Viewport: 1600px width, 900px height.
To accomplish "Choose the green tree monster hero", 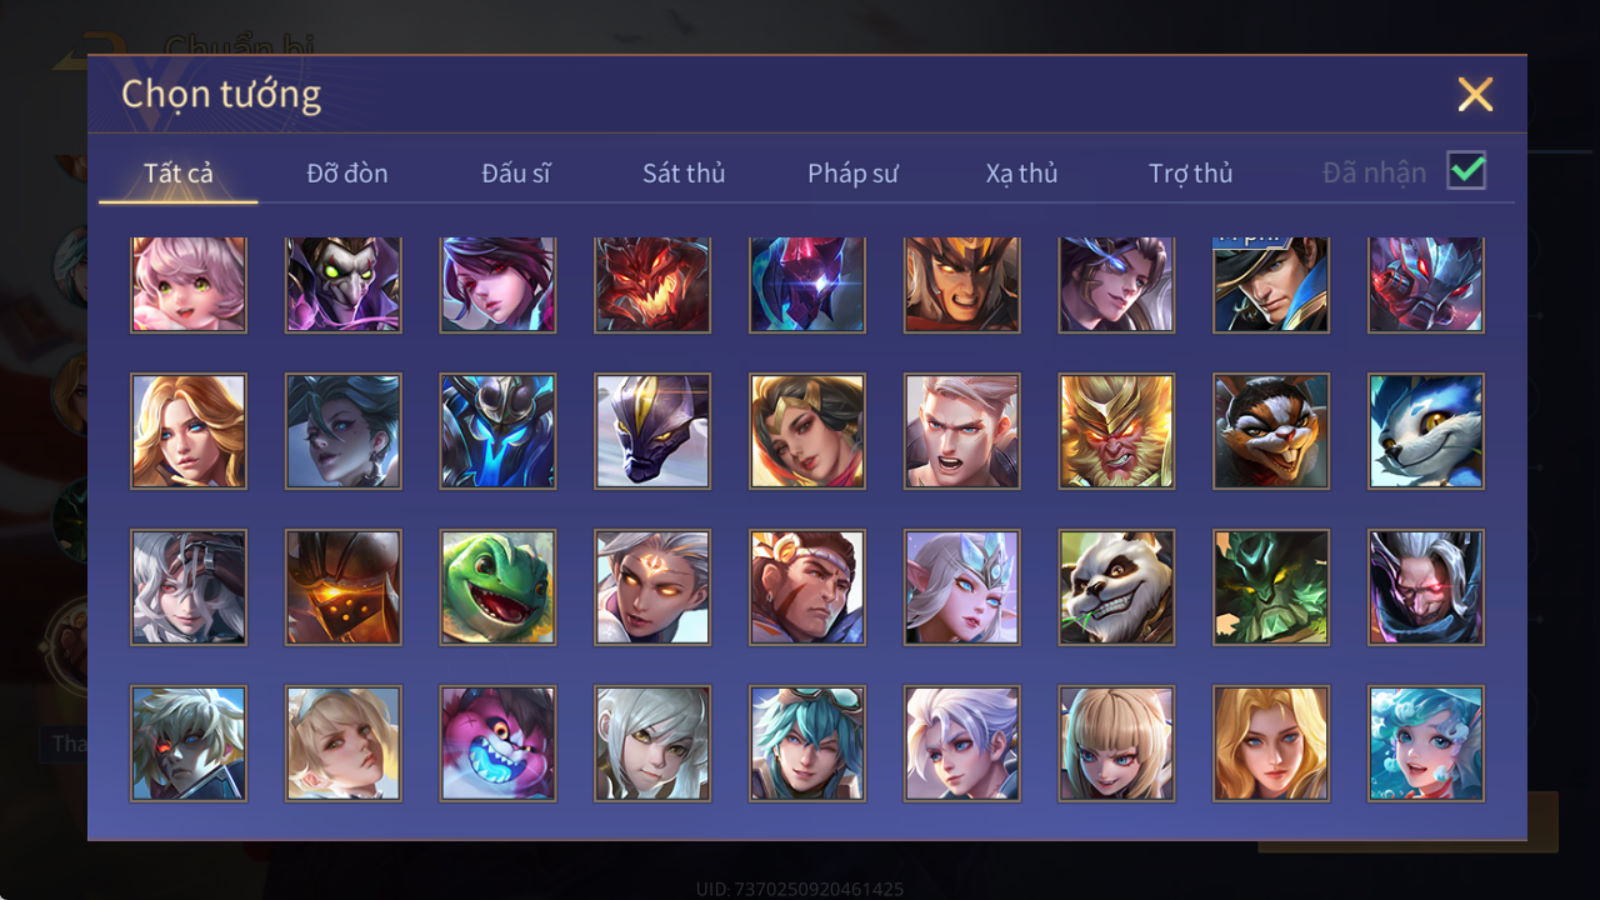I will point(1271,587).
